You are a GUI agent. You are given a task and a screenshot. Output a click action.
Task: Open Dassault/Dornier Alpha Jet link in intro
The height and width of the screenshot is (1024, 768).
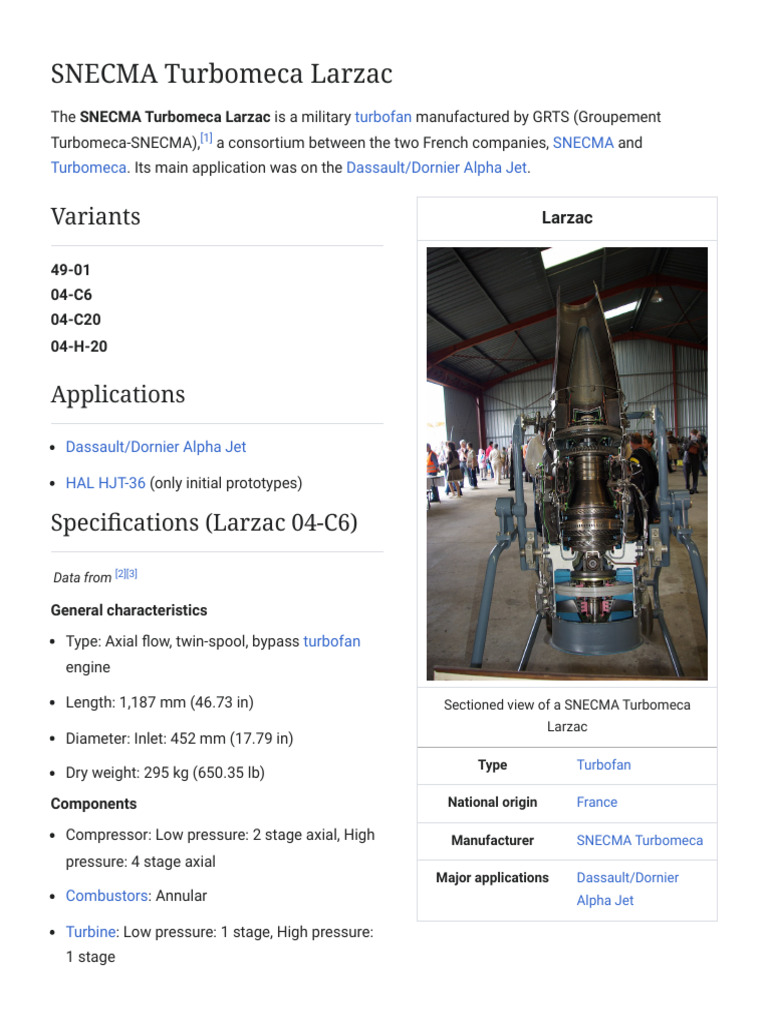(436, 167)
